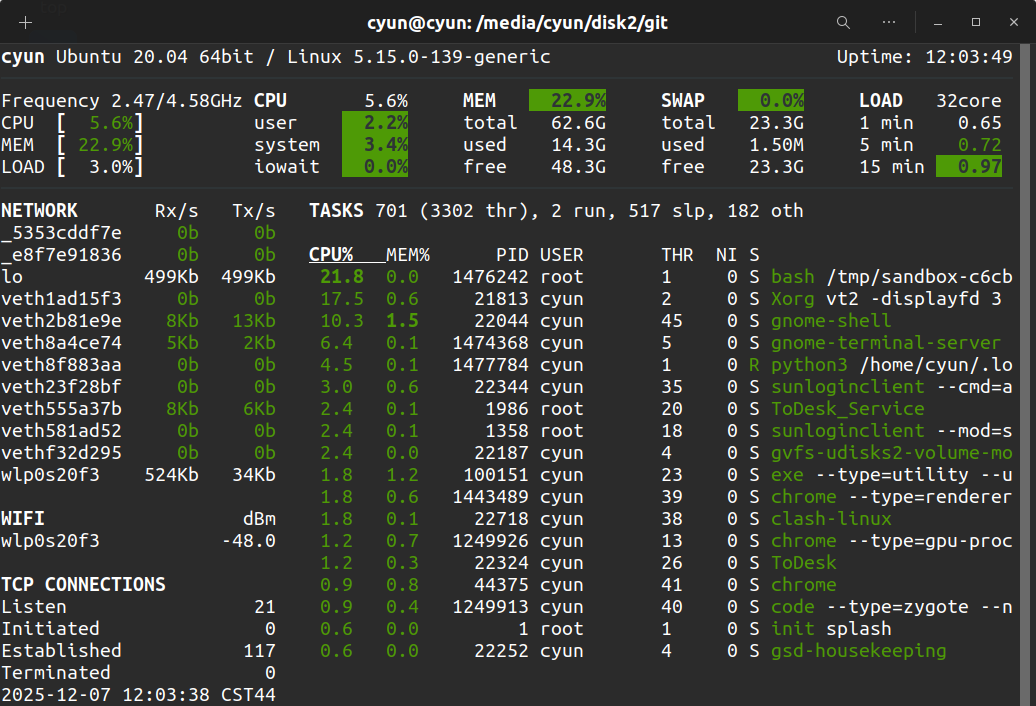
Task: Select the gvfs-udisks2-volume-mo process name
Action: pos(891,453)
